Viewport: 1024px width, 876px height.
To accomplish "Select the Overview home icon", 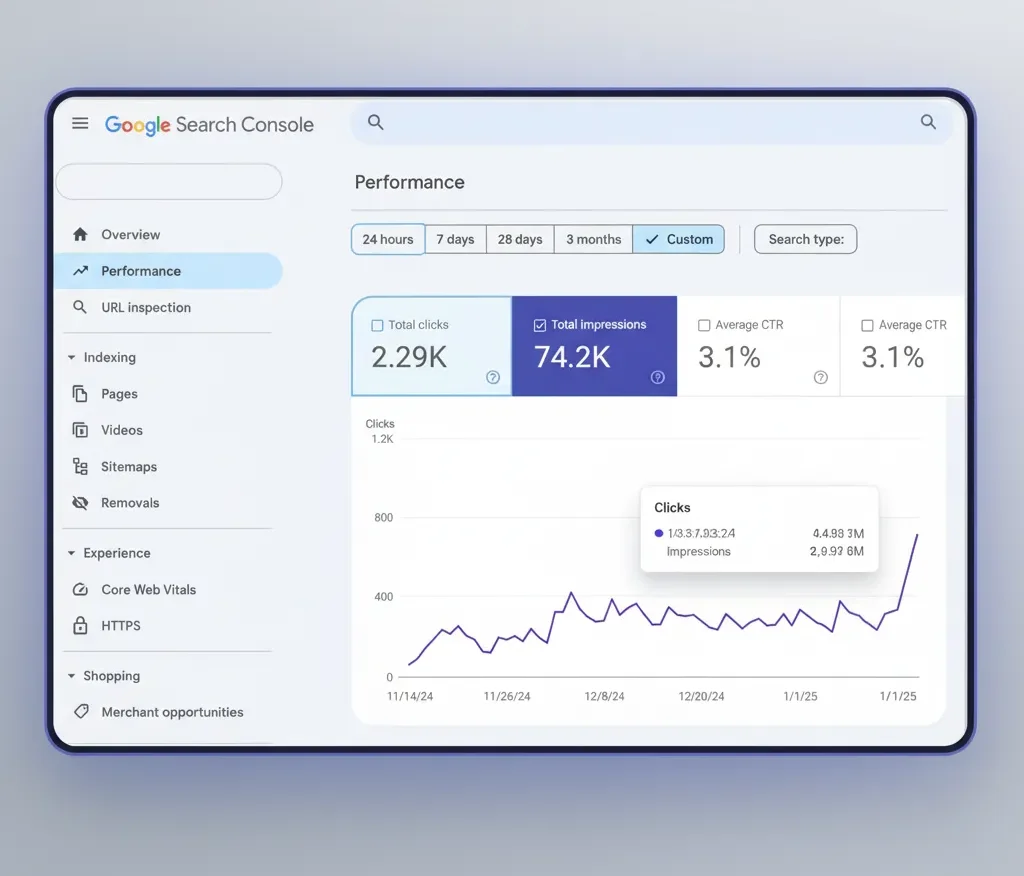I will pos(80,234).
